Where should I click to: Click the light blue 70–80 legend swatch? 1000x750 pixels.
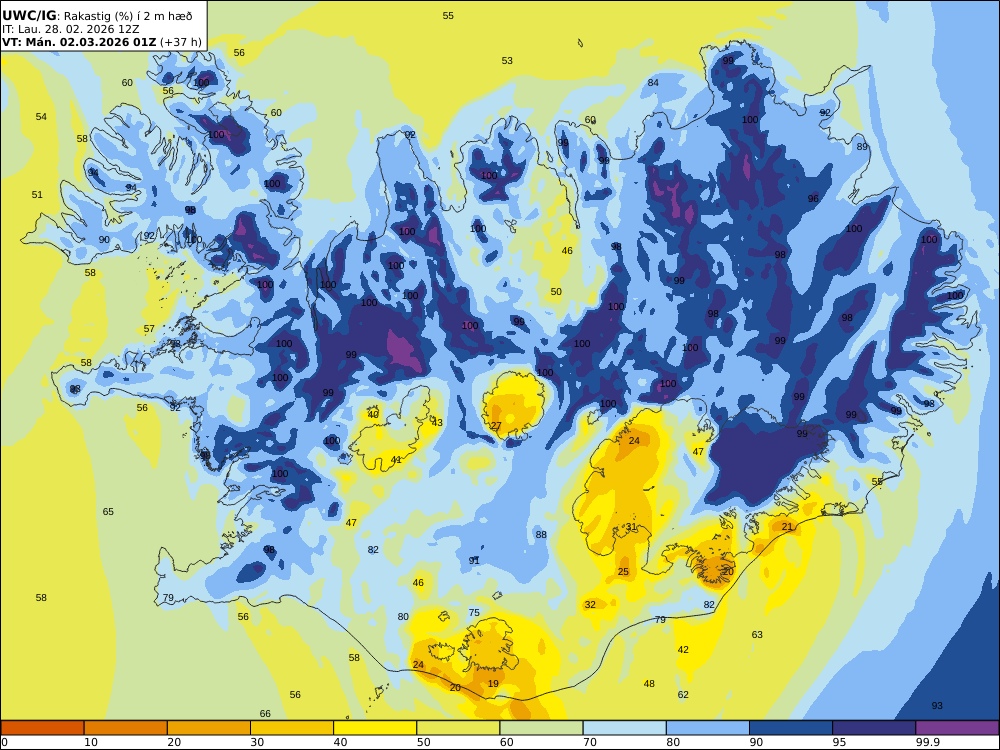click(624, 728)
